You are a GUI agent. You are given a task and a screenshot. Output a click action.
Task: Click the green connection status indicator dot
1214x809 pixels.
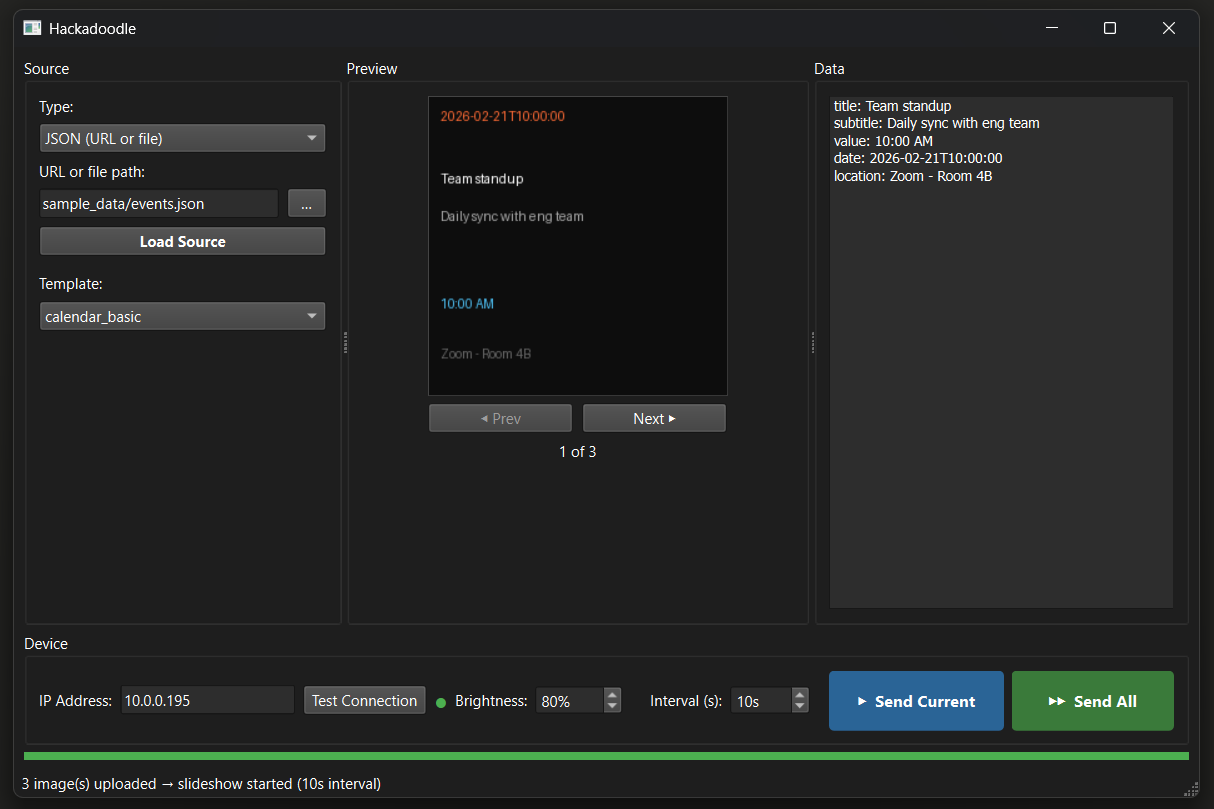coord(441,702)
